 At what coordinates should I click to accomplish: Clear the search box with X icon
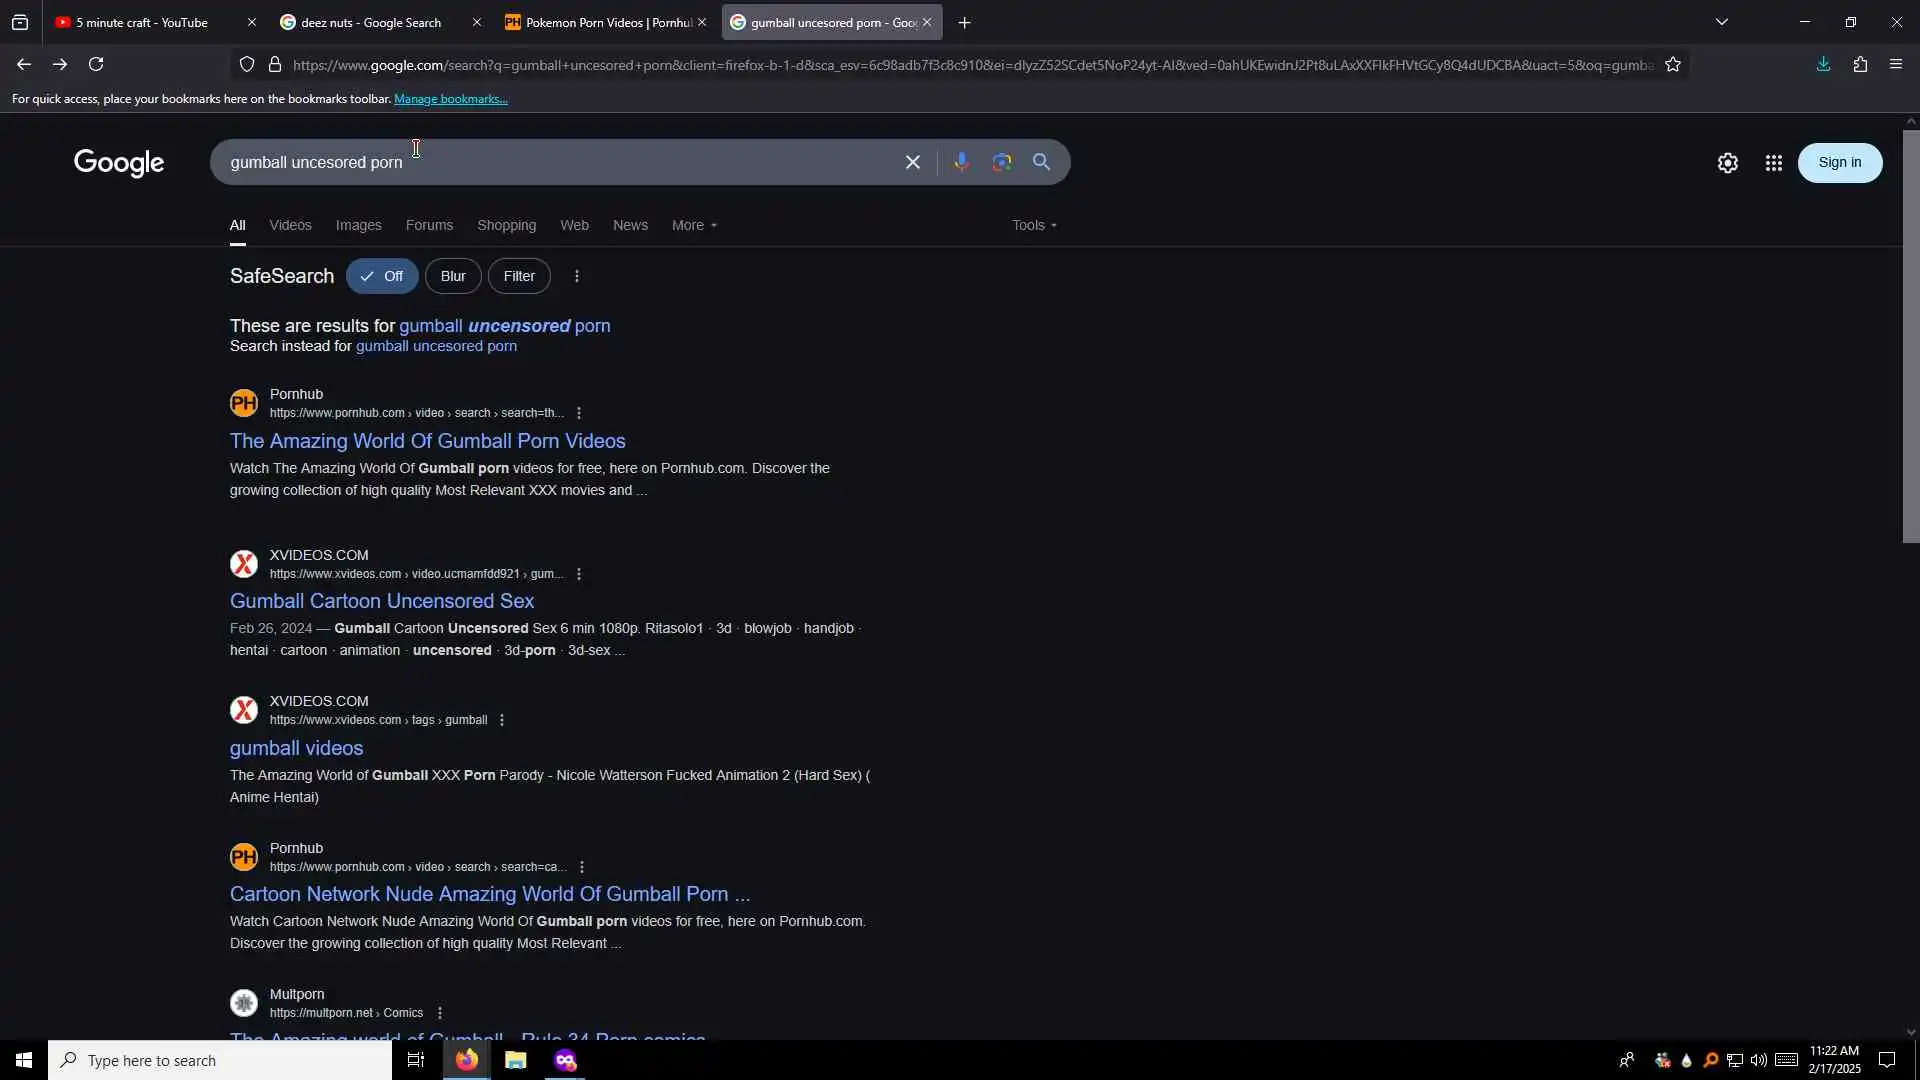912,162
